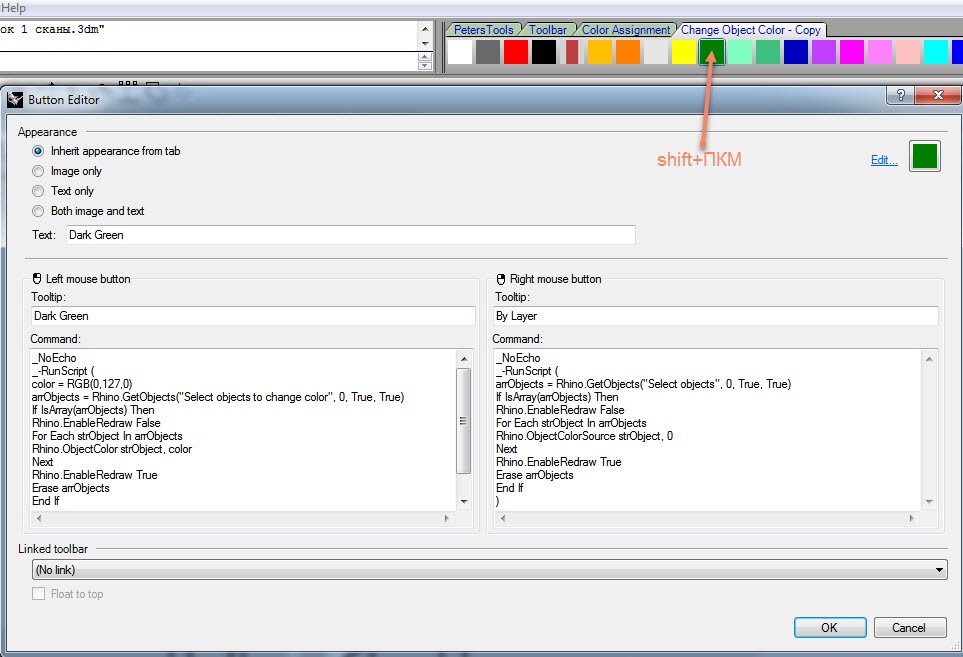Click the Button Editor title bar icon
The image size is (963, 657).
15,99
